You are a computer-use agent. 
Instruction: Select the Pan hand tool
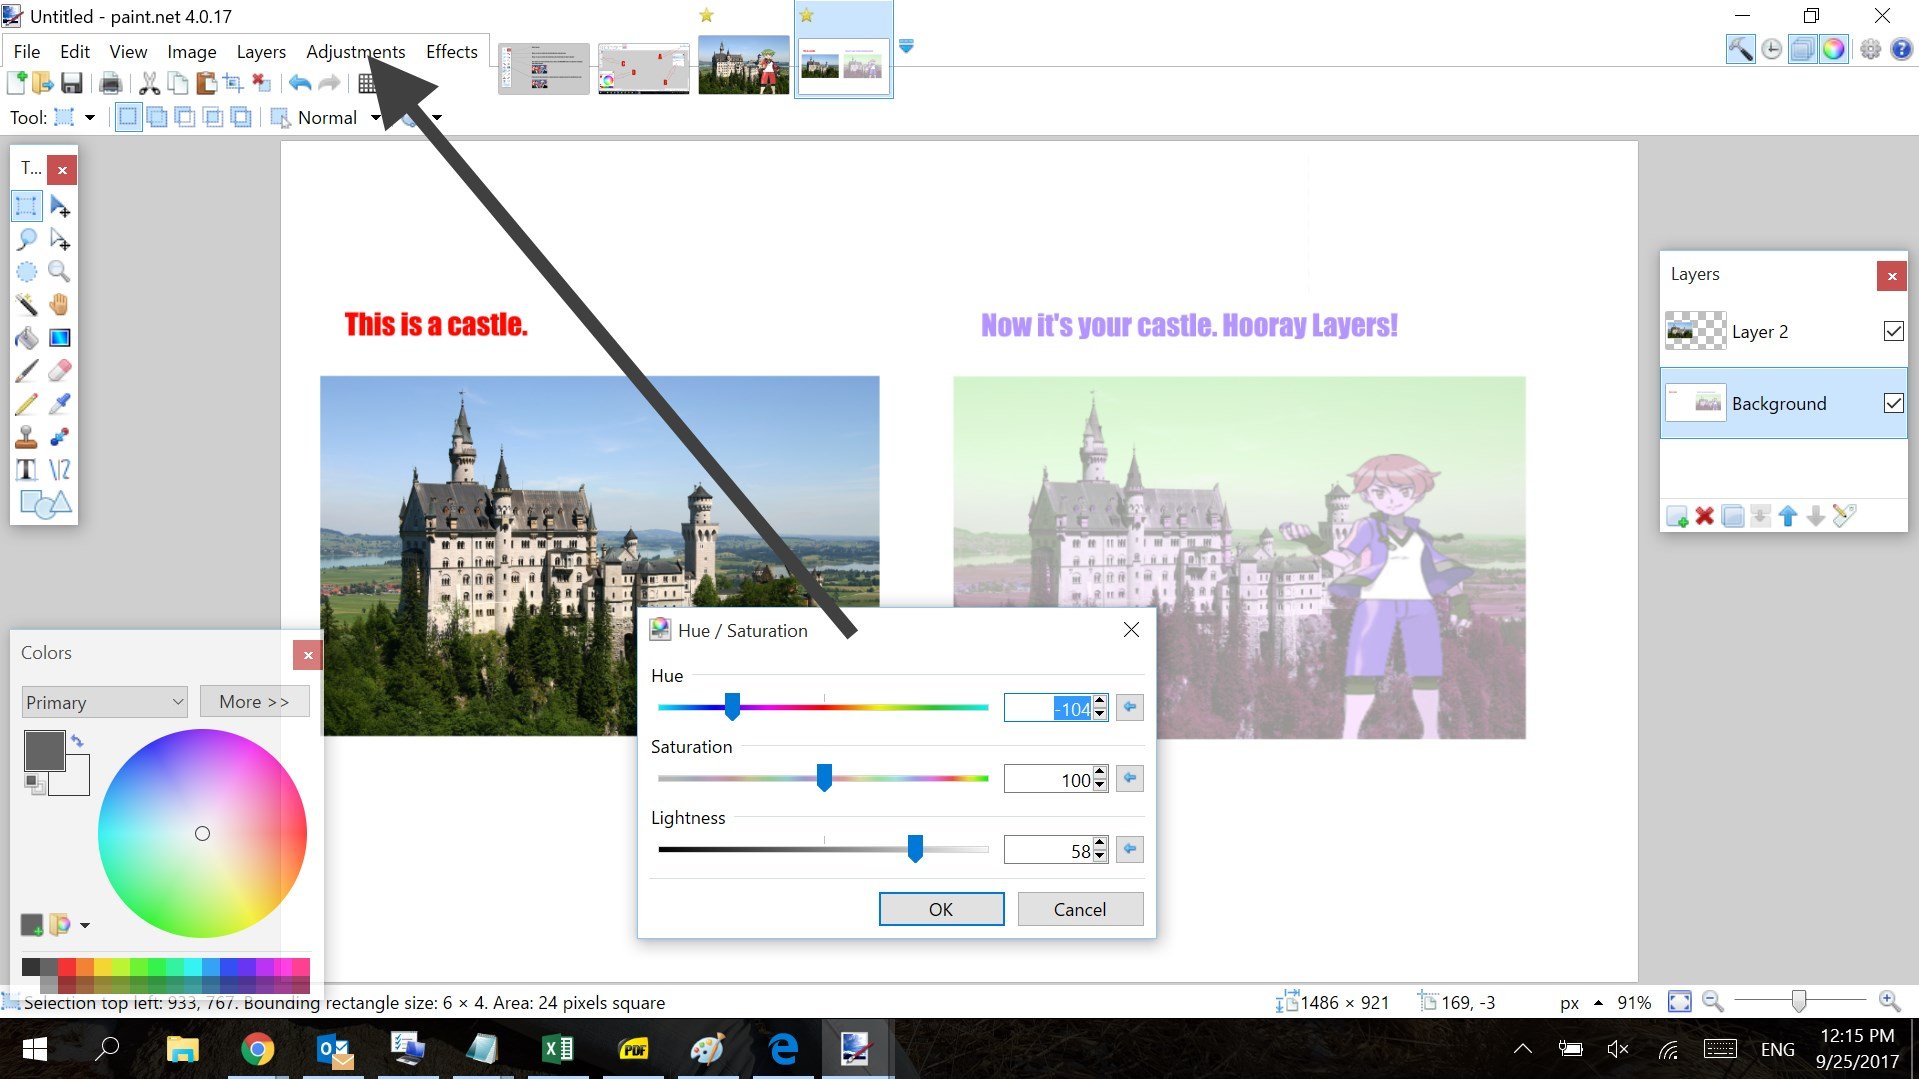(60, 305)
